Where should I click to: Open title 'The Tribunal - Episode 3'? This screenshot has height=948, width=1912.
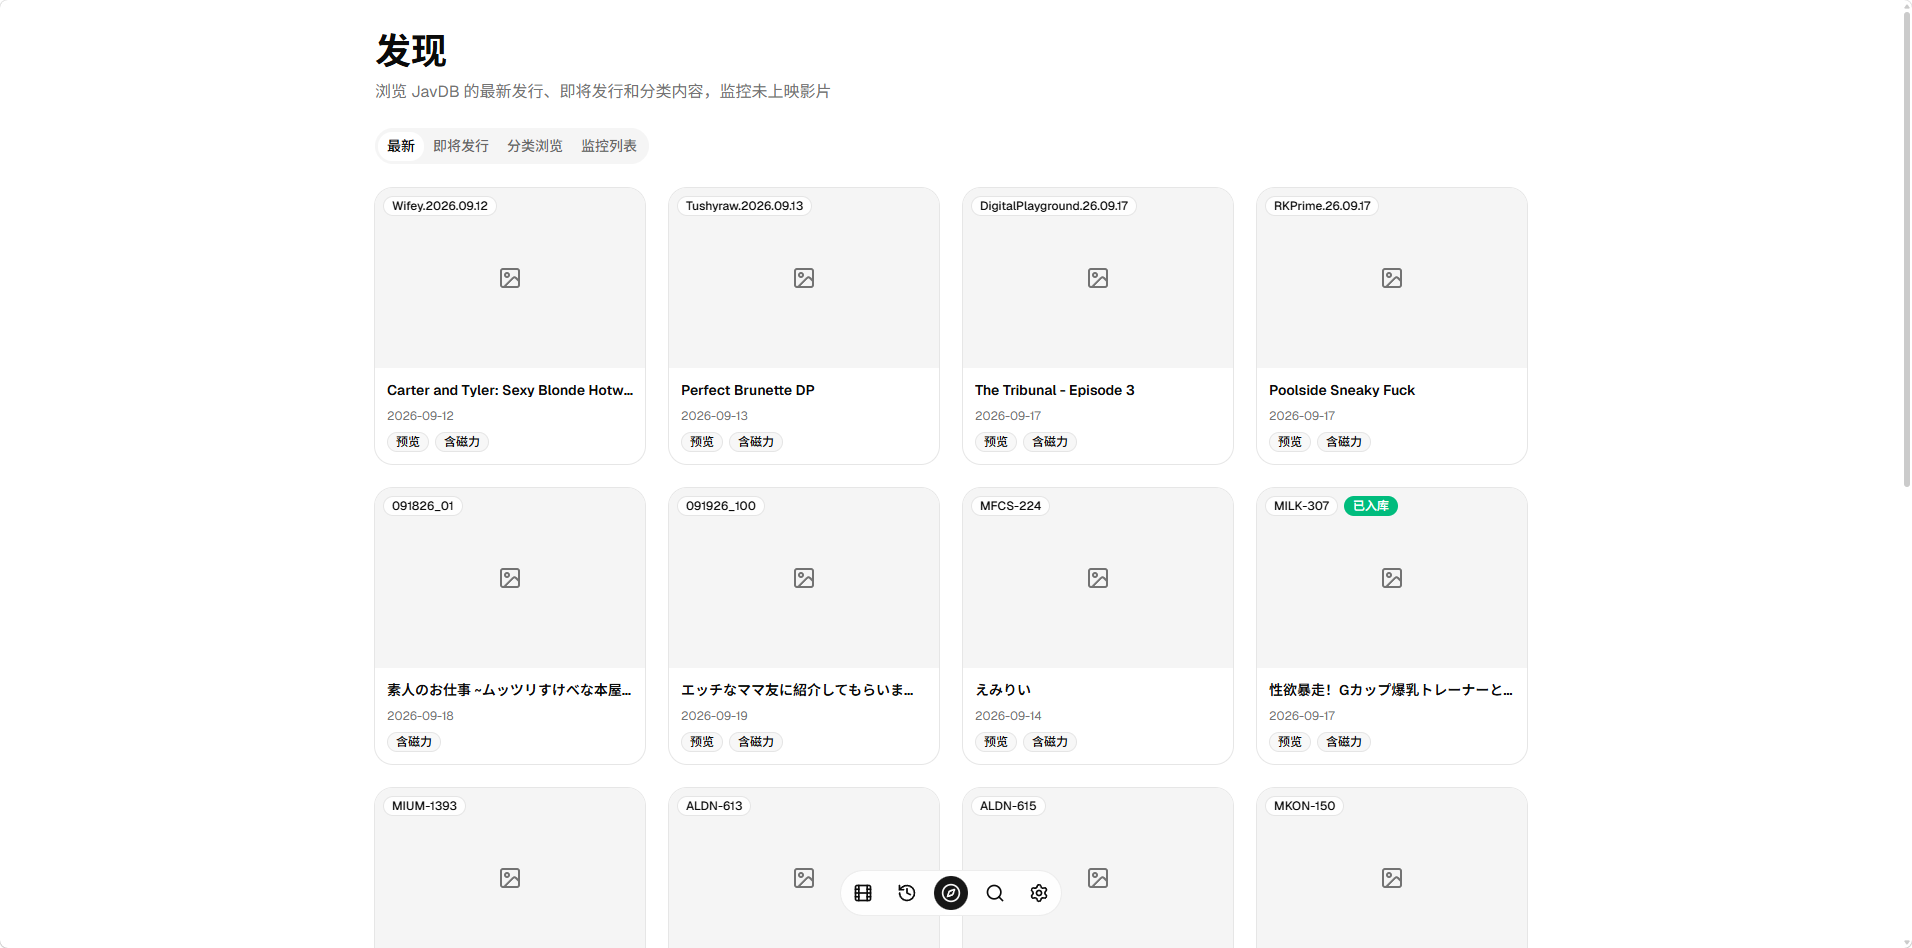[x=1055, y=390]
